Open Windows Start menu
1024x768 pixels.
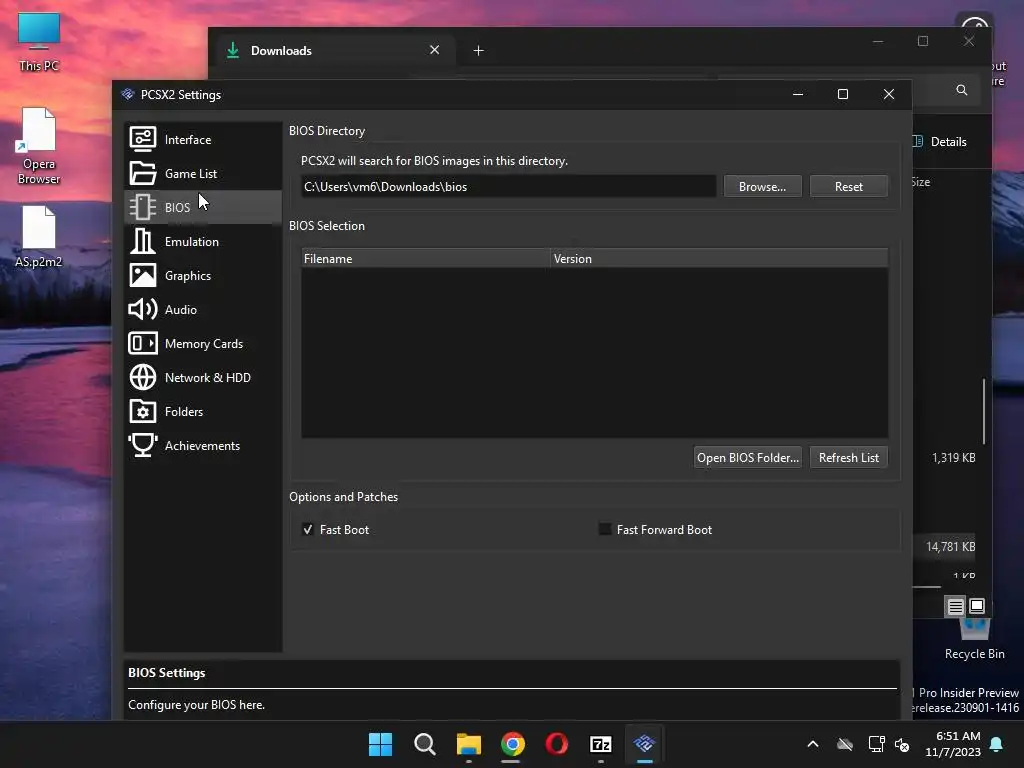tap(380, 744)
